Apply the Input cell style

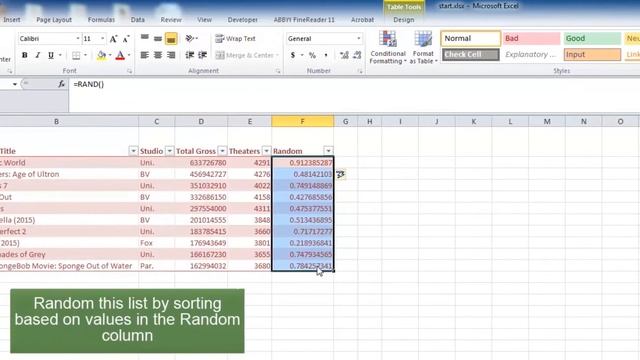click(x=592, y=54)
